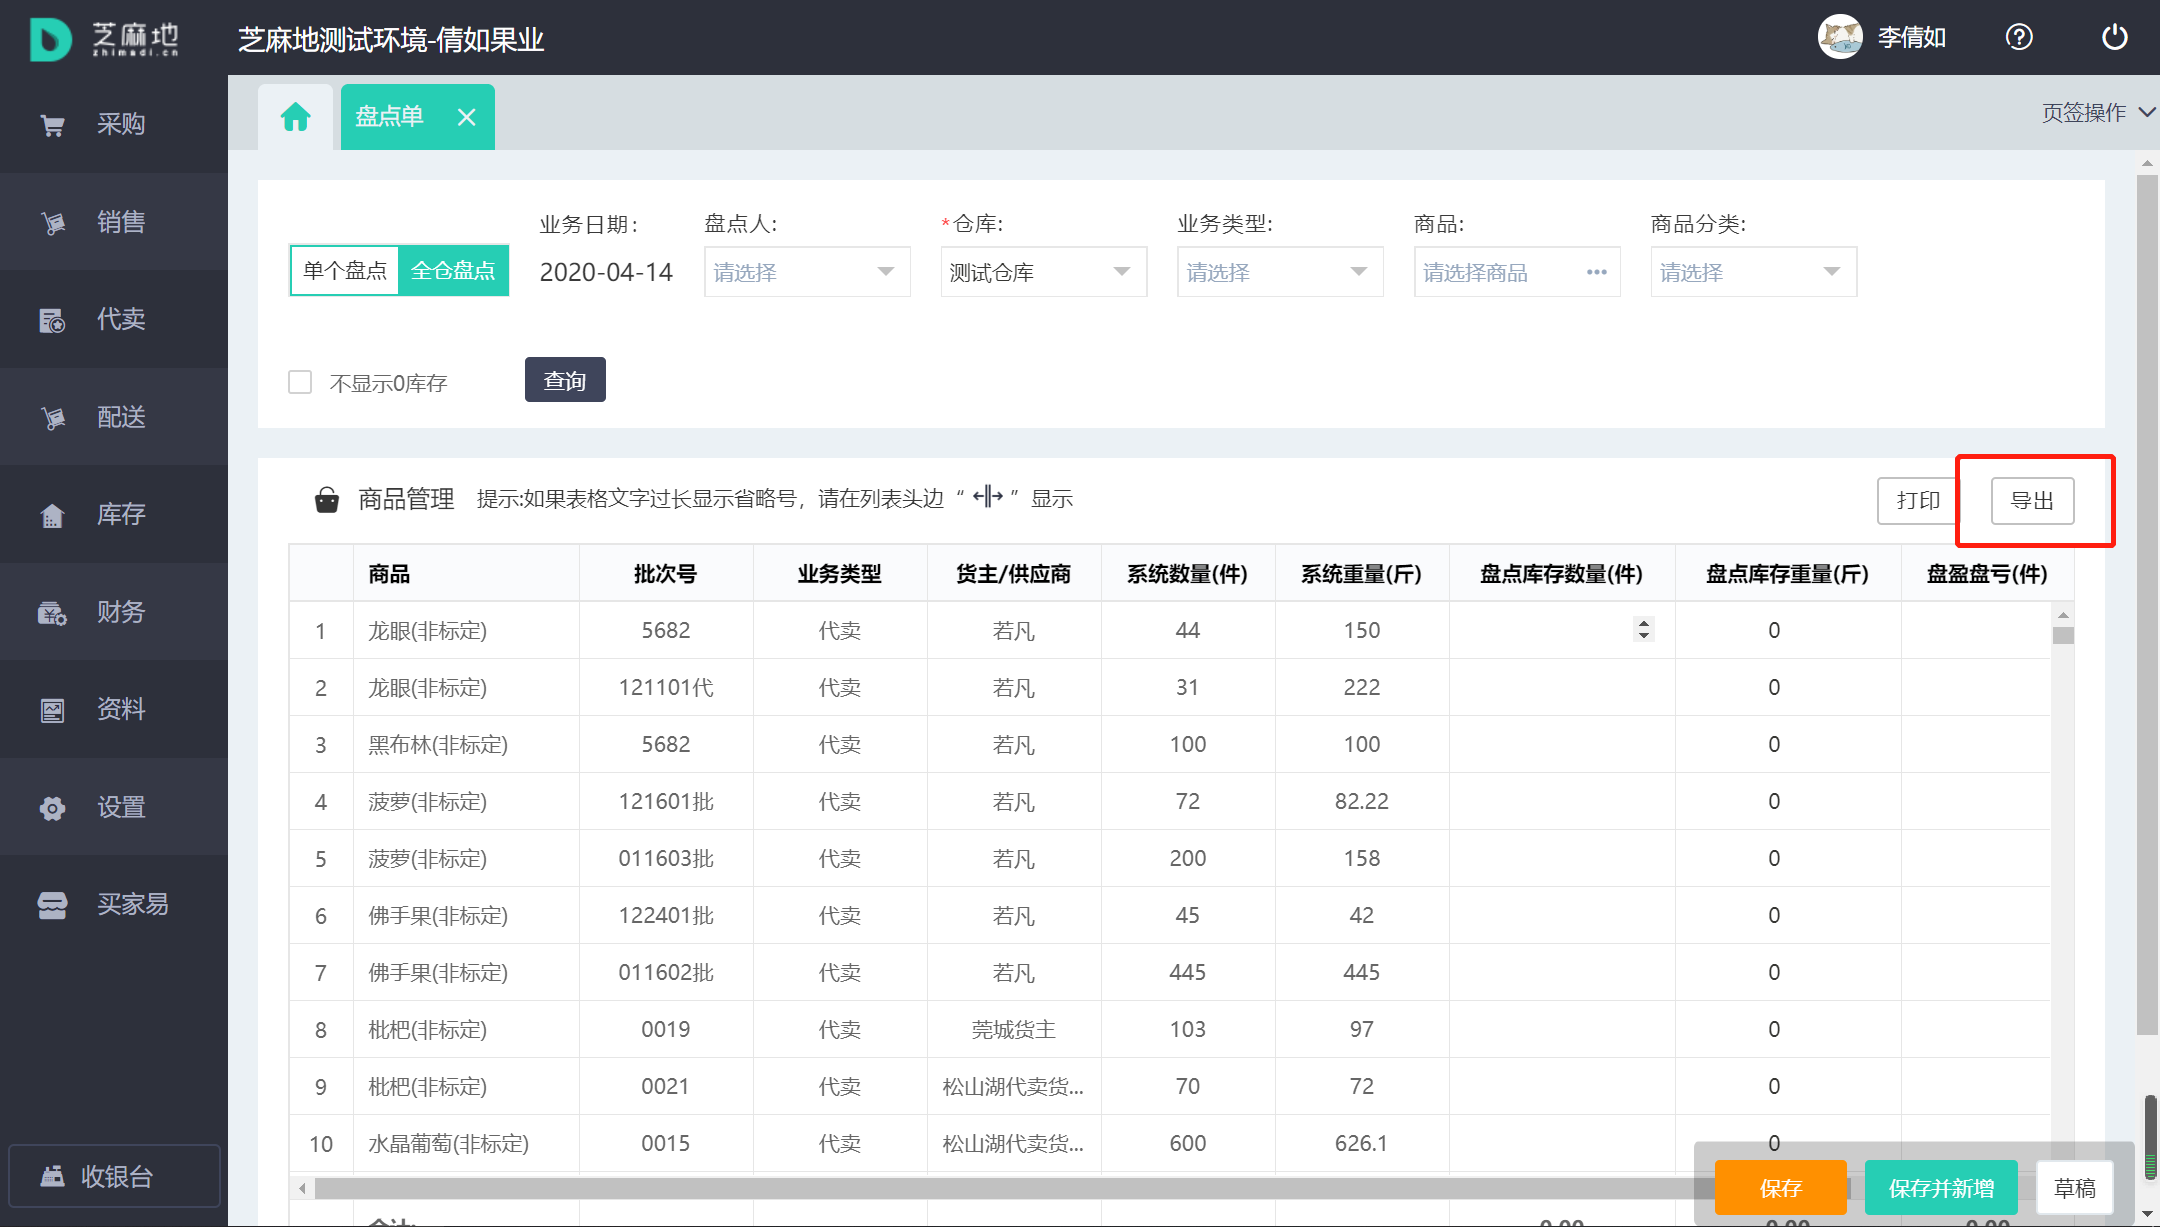Click system weight 82.22 cell
This screenshot has height=1227, width=2160.
point(1362,801)
